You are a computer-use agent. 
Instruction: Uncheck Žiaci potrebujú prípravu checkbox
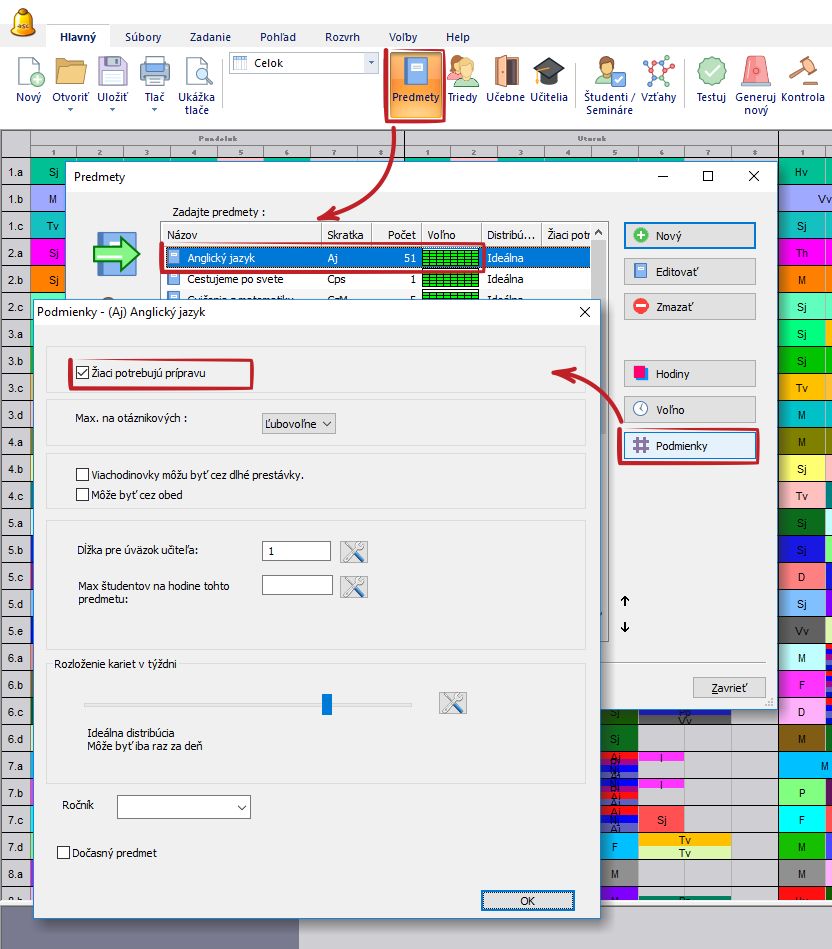[83, 374]
